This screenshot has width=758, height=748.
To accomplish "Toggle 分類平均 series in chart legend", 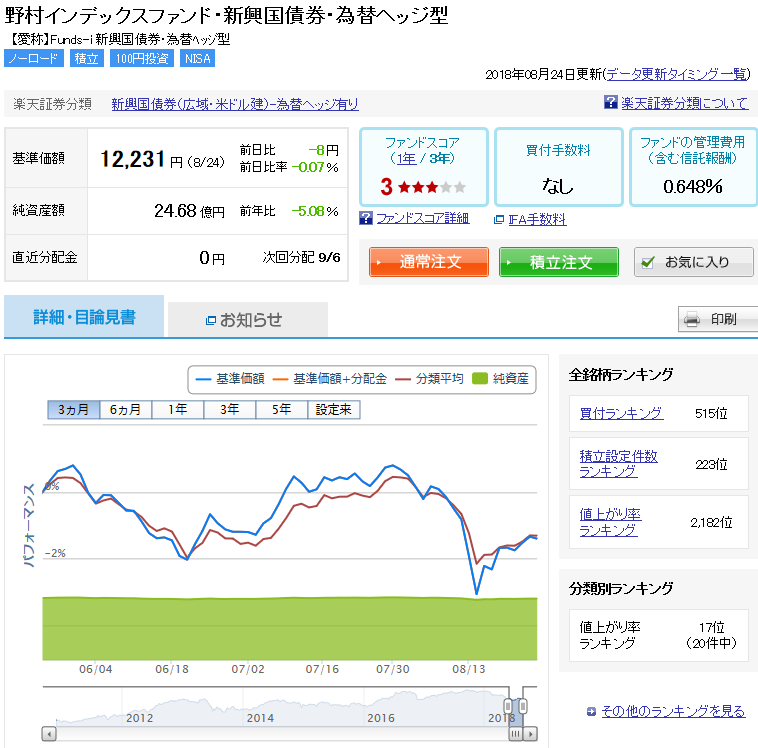I will [429, 379].
